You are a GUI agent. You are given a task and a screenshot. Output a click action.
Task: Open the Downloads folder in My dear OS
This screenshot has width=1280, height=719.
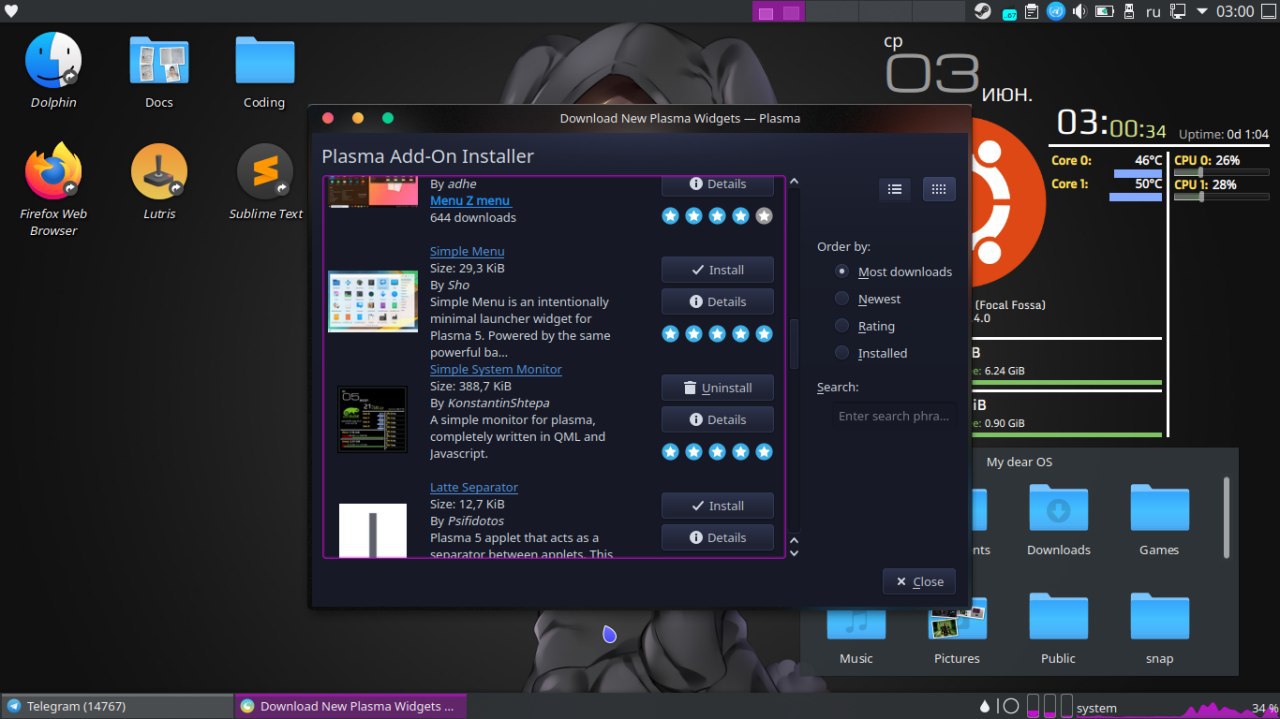pos(1058,520)
